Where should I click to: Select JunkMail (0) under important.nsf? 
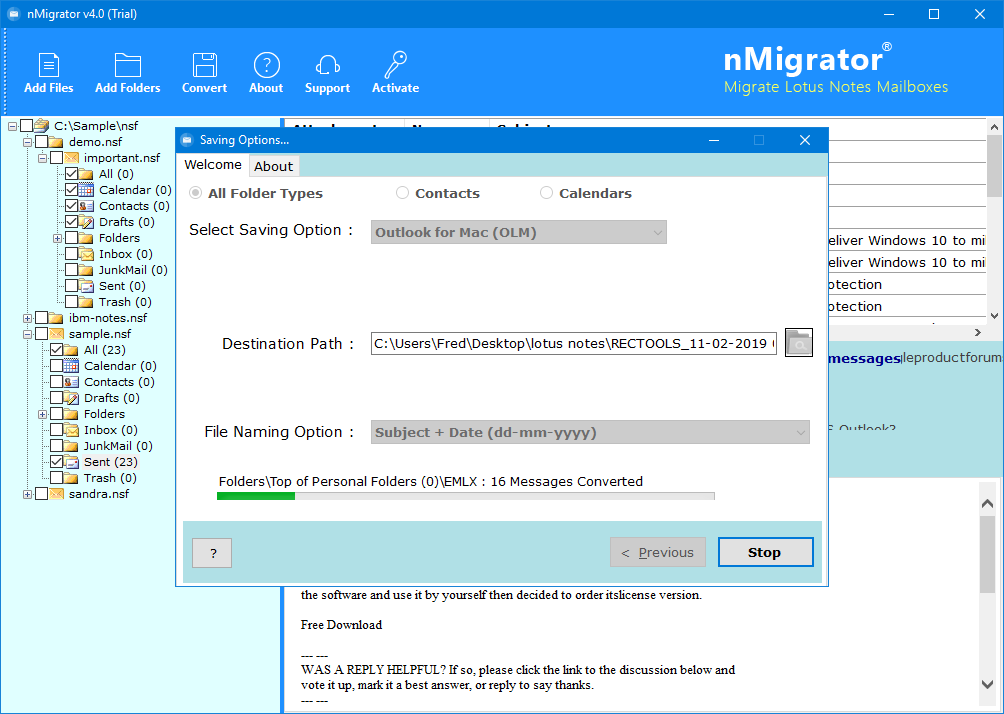(133, 270)
